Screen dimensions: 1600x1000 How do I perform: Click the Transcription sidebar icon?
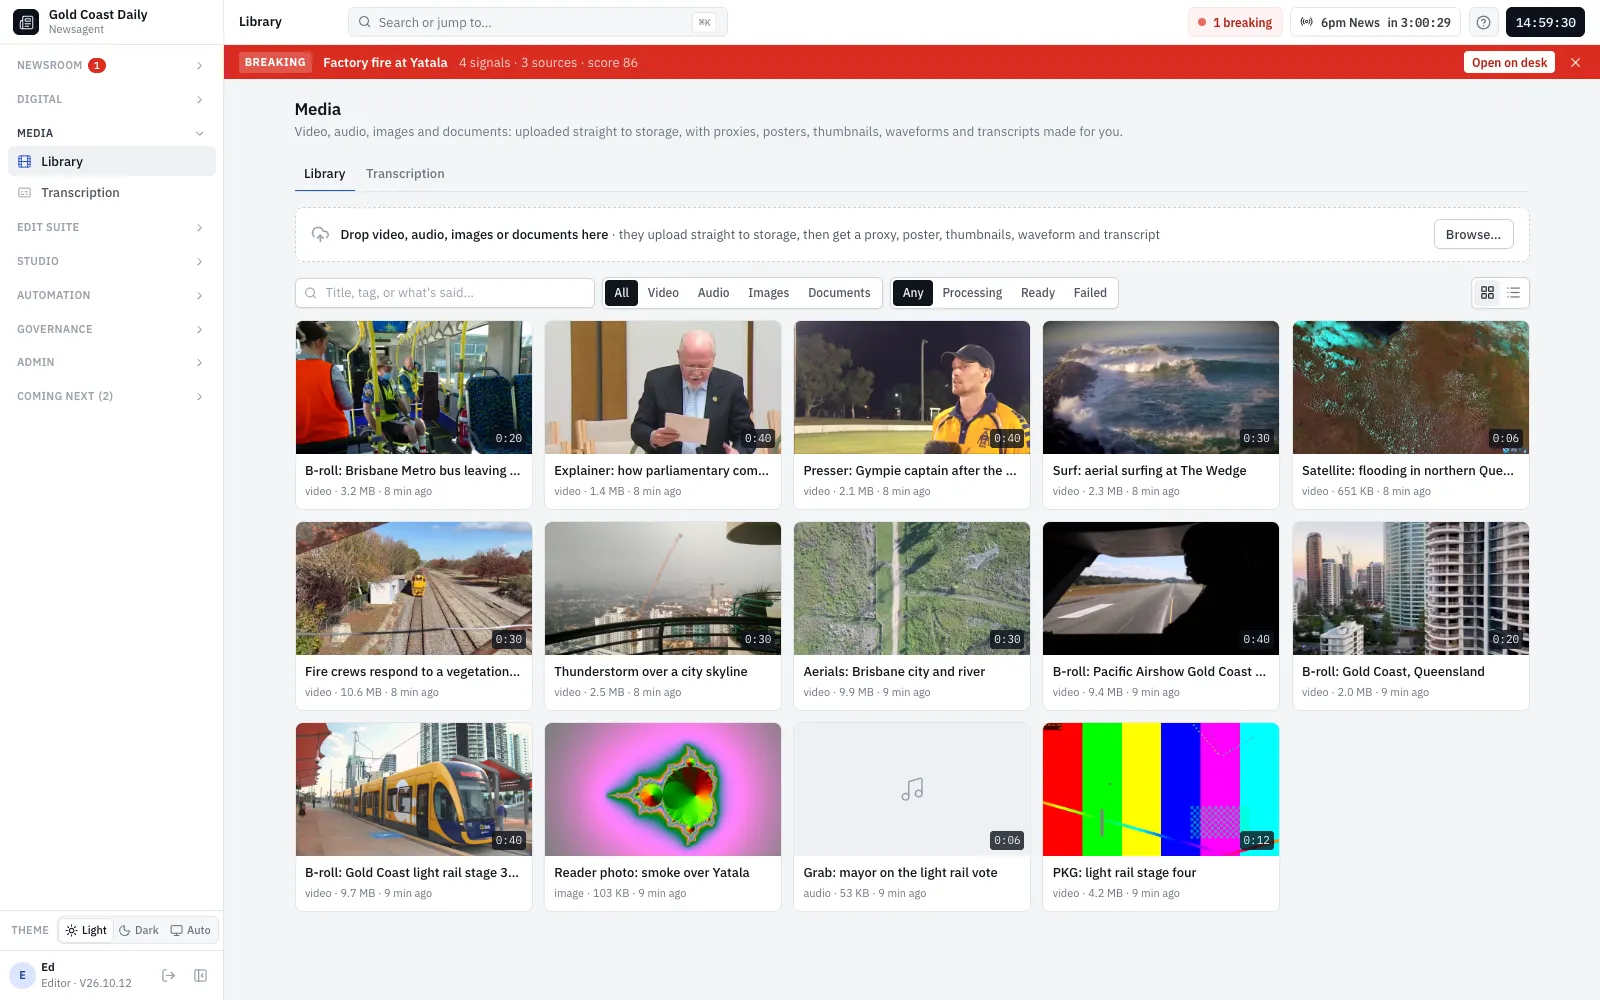(x=25, y=193)
